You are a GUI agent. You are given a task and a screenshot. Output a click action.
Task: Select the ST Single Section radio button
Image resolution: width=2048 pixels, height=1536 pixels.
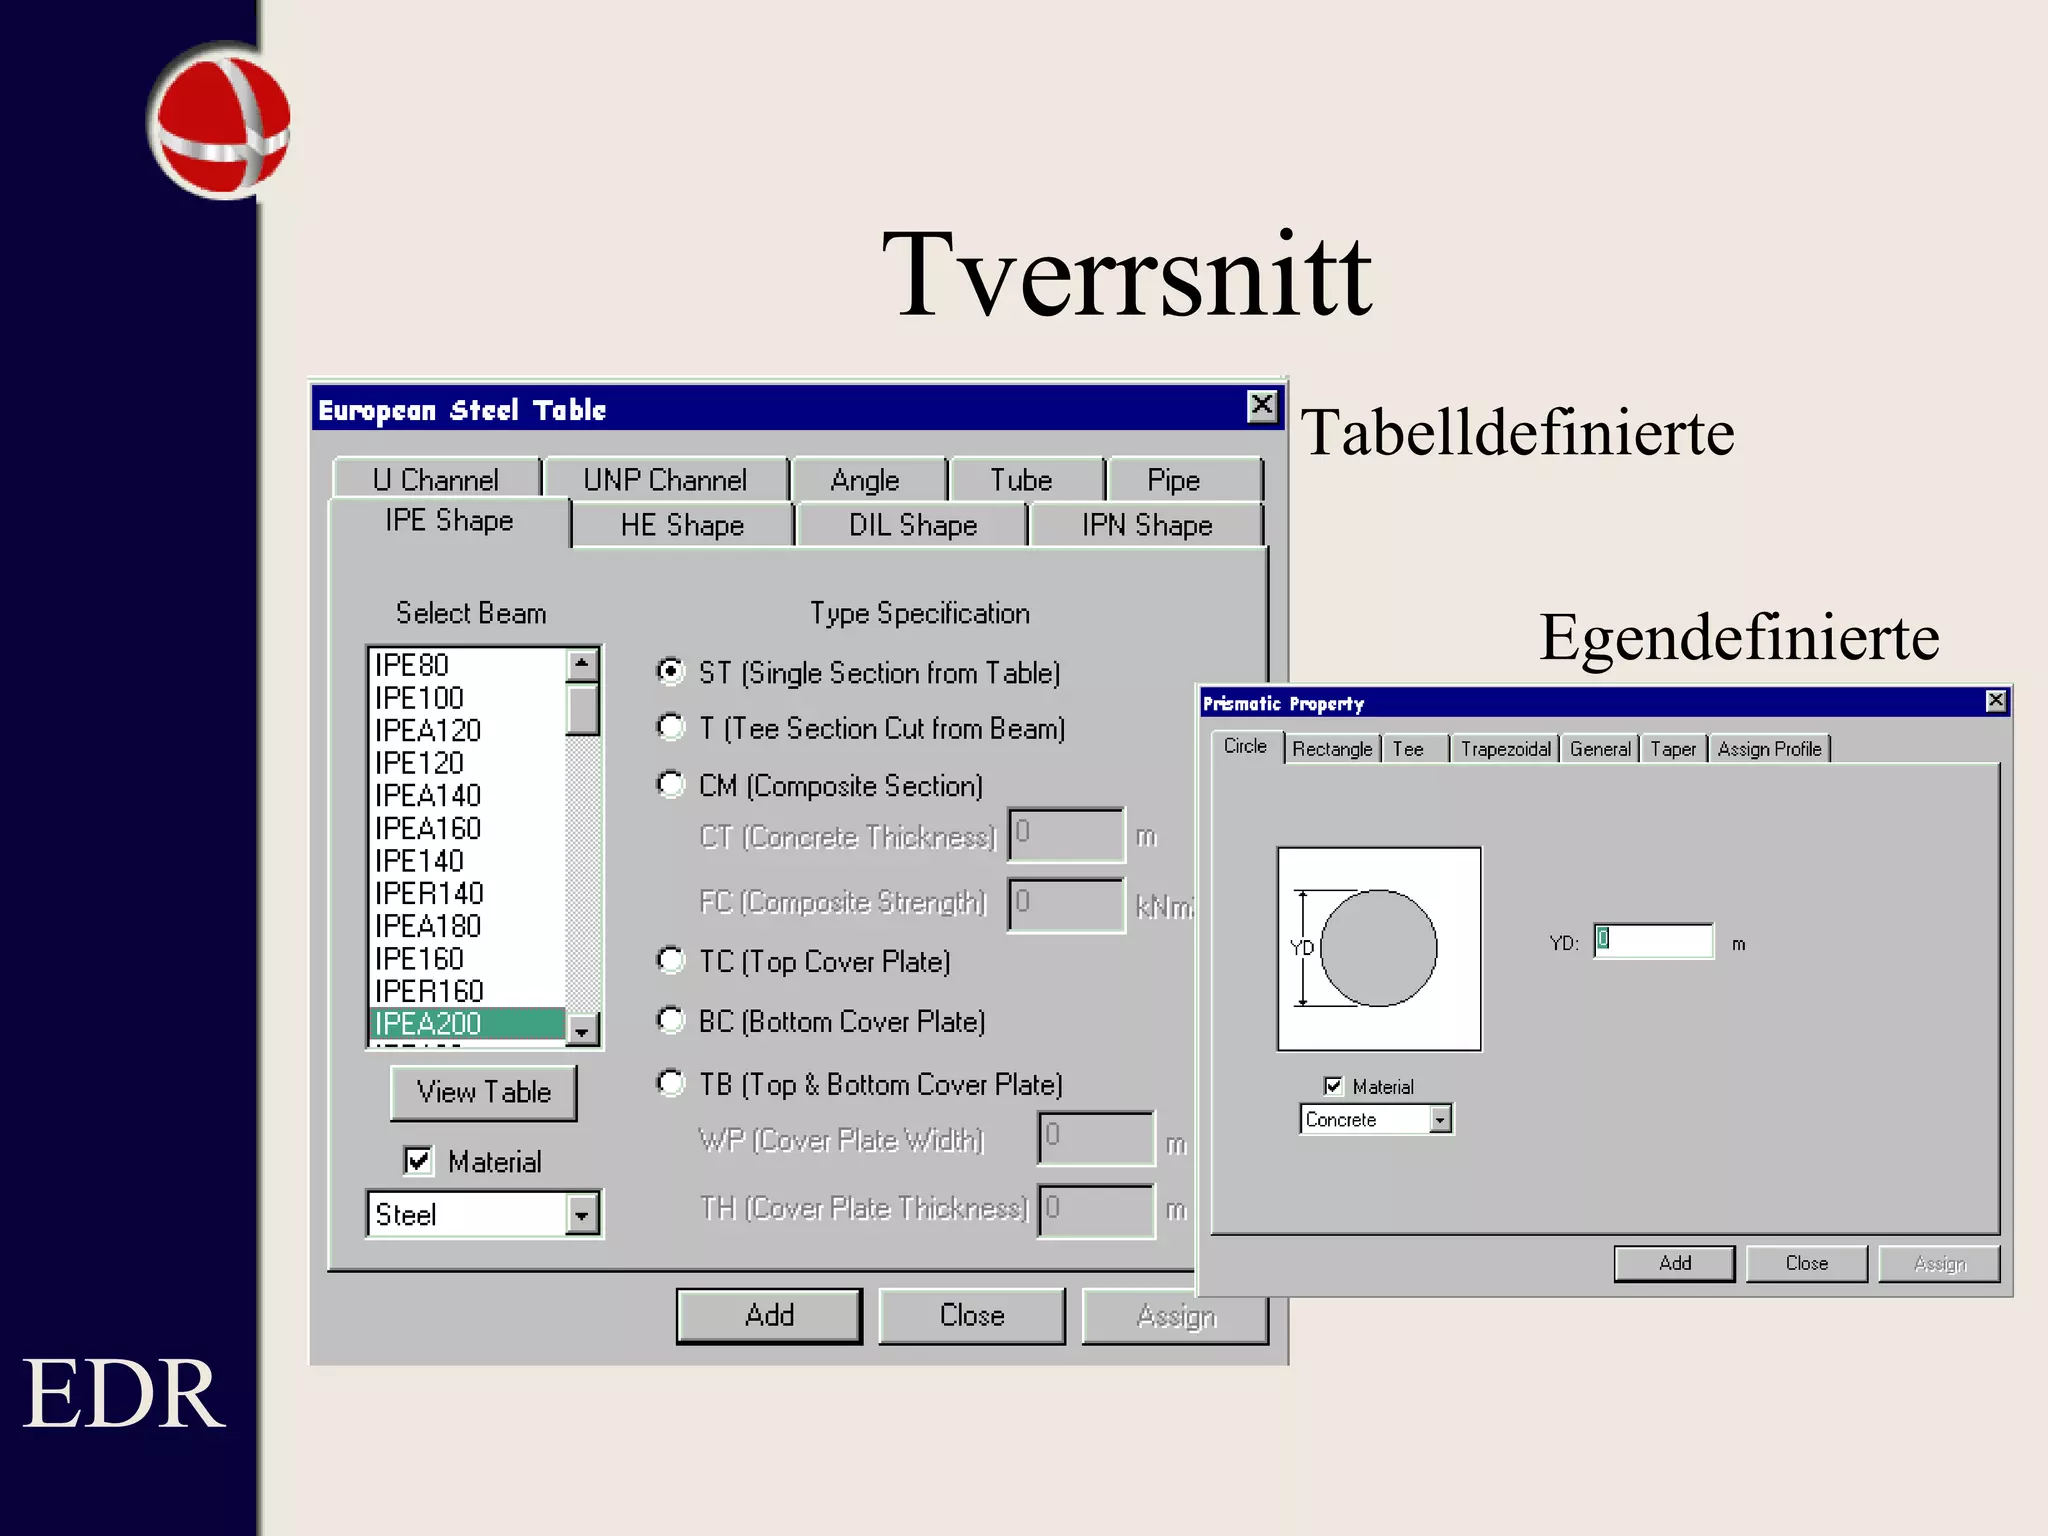pyautogui.click(x=670, y=671)
